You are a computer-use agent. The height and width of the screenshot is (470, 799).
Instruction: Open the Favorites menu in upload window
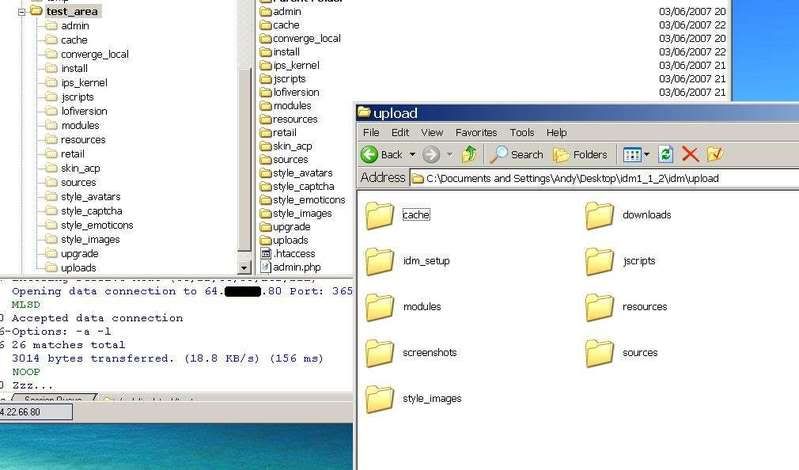(x=476, y=133)
